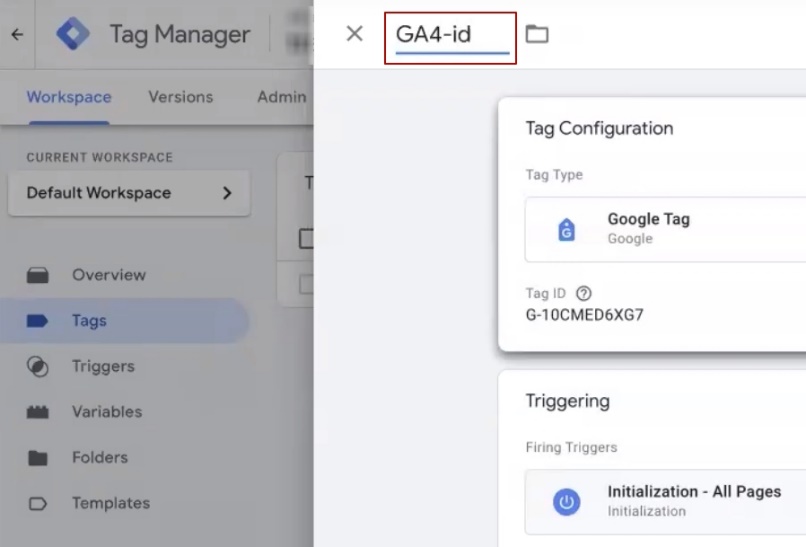Toggle the header checkbox in tags table
Viewport: 806px width, 547px height.
coord(307,238)
